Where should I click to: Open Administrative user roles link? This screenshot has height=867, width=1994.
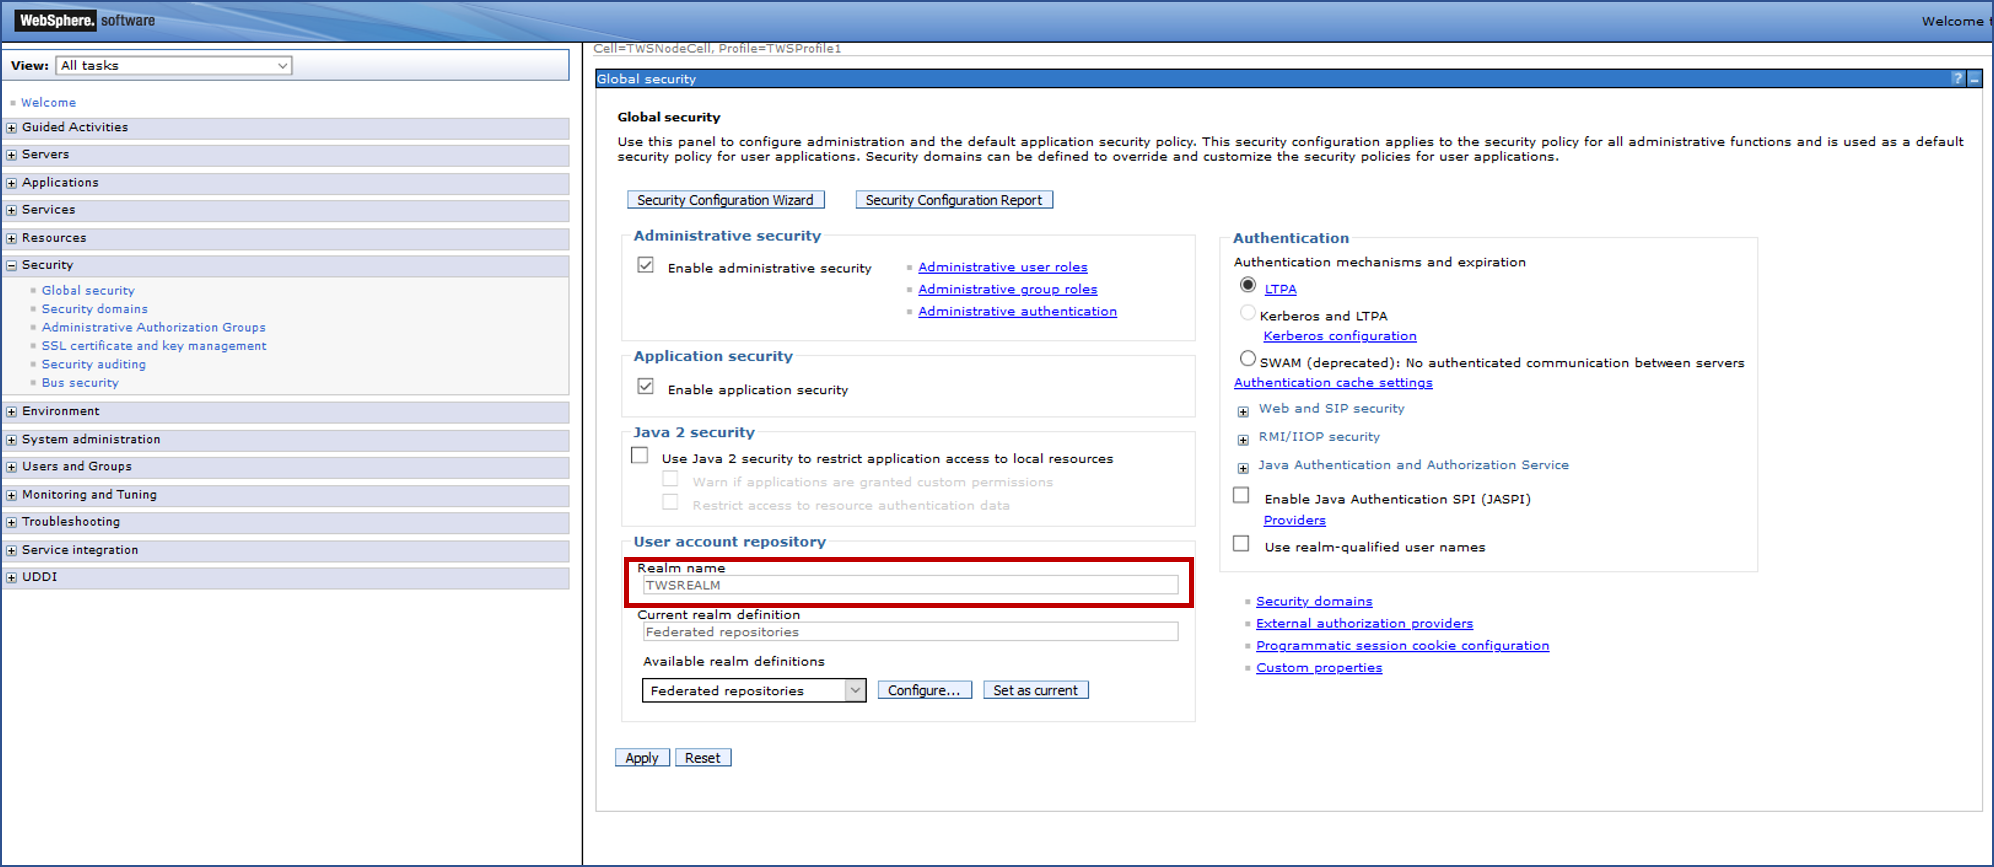click(x=1003, y=267)
